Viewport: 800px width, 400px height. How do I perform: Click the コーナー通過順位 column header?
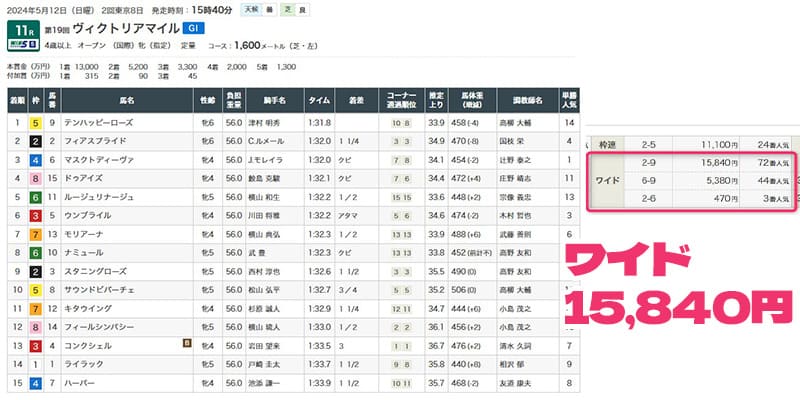click(x=401, y=101)
